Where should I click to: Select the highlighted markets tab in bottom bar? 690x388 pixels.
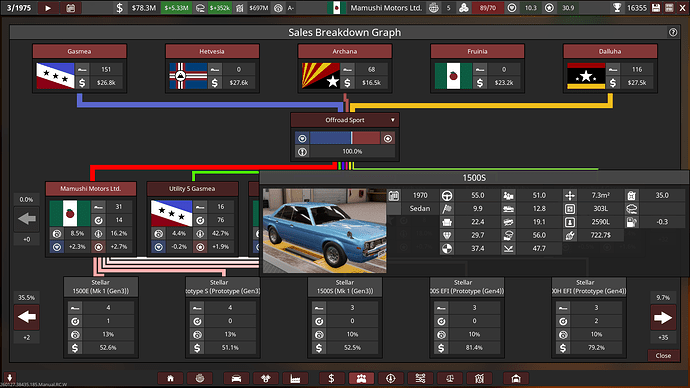(361, 378)
